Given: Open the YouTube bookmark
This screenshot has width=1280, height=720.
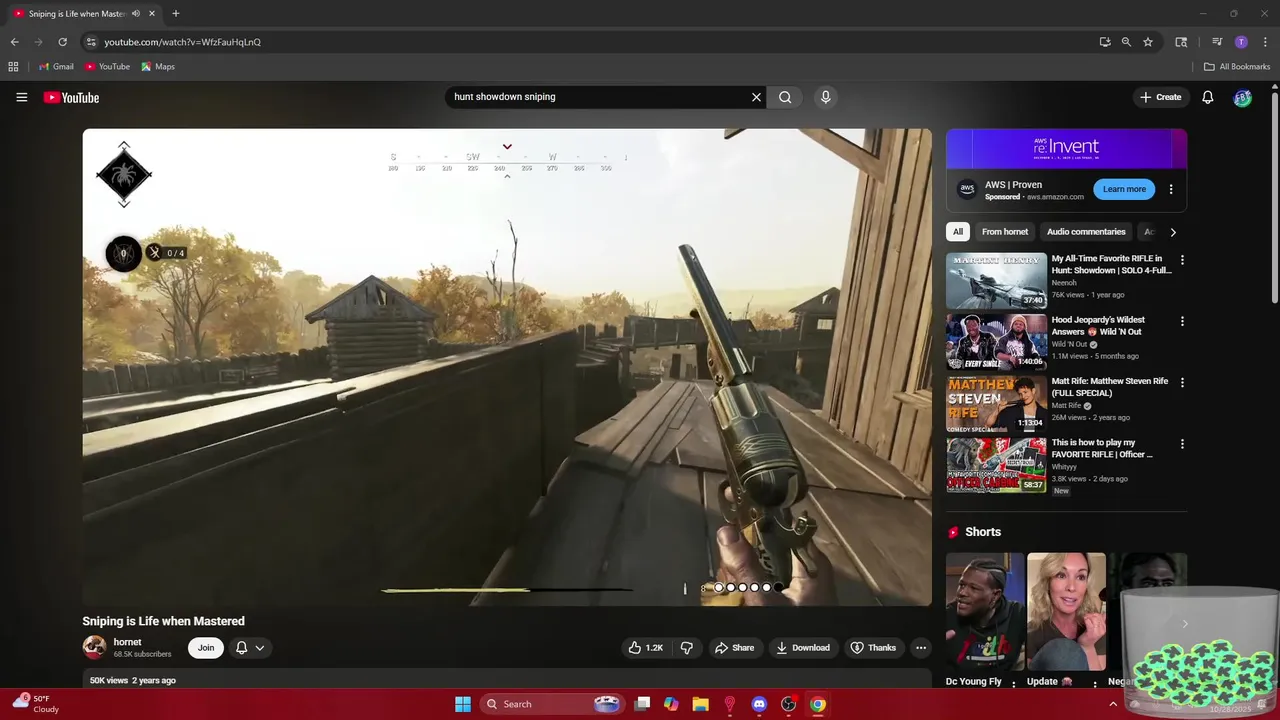Looking at the screenshot, I should (107, 67).
